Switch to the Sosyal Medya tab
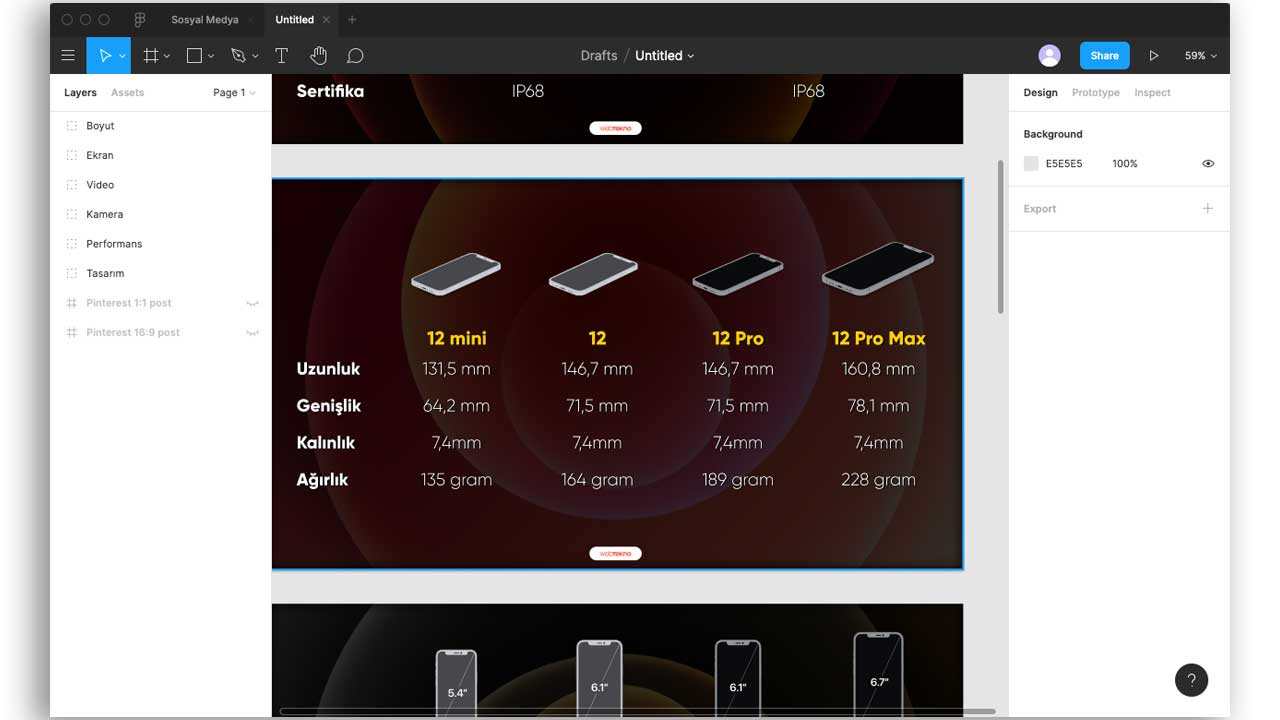Image resolution: width=1280 pixels, height=720 pixels. point(205,19)
